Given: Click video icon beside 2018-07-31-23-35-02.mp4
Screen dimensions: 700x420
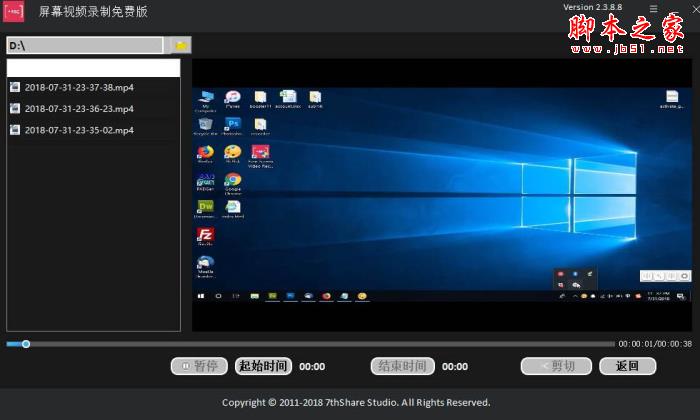Looking at the screenshot, I should 15,130.
